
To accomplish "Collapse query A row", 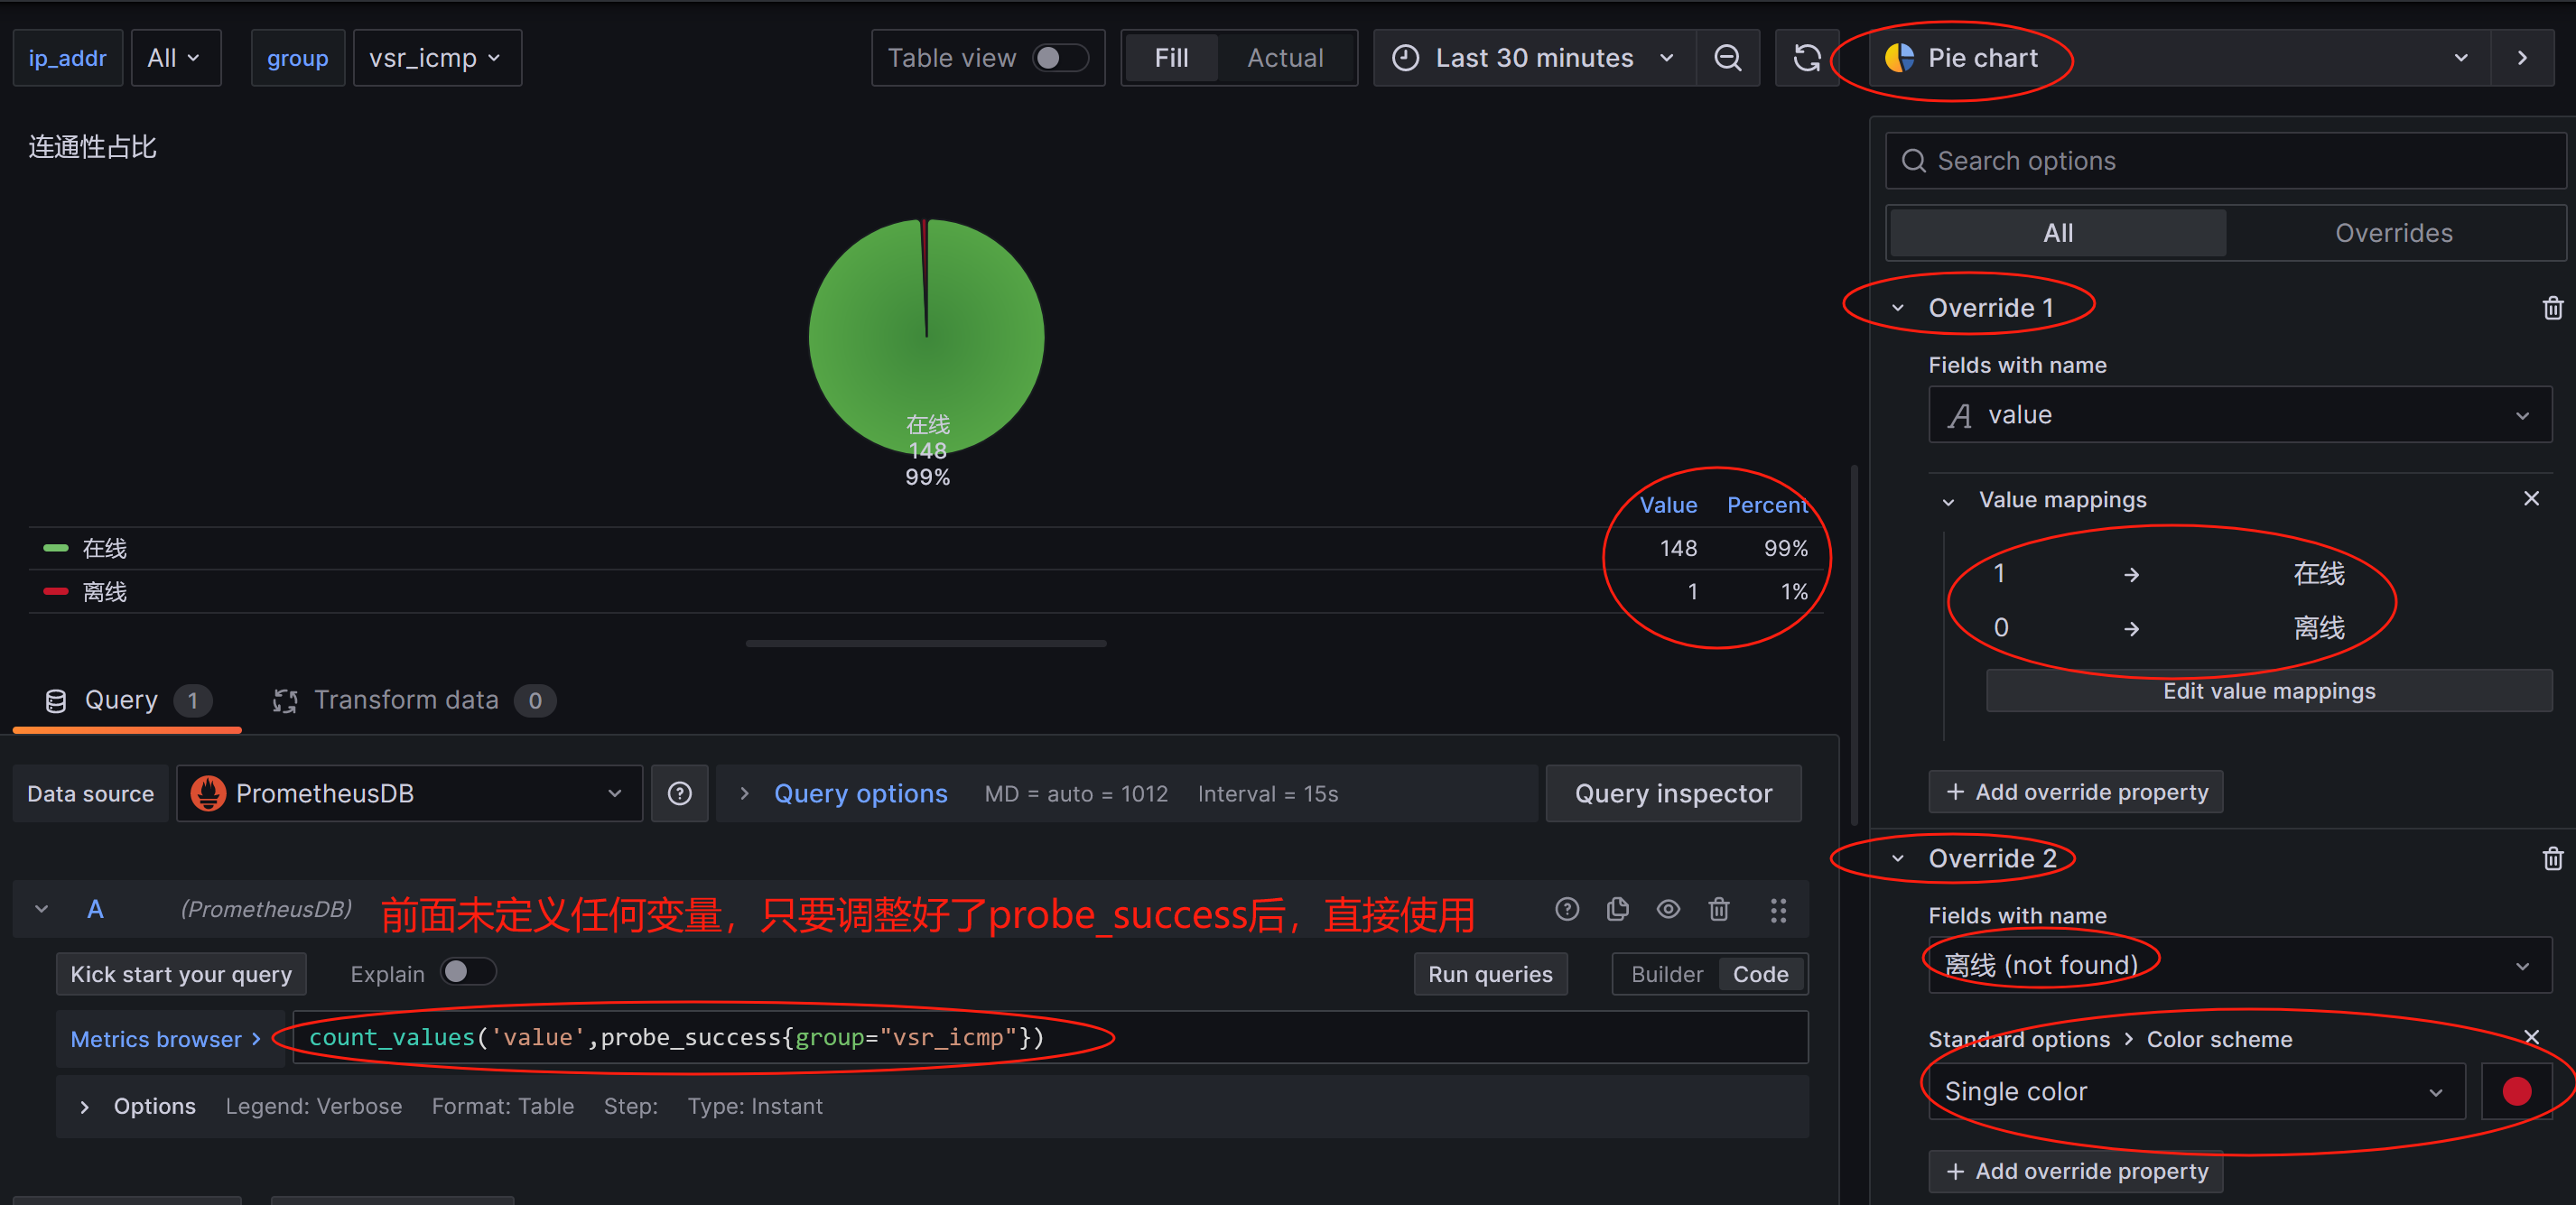I will [41, 909].
